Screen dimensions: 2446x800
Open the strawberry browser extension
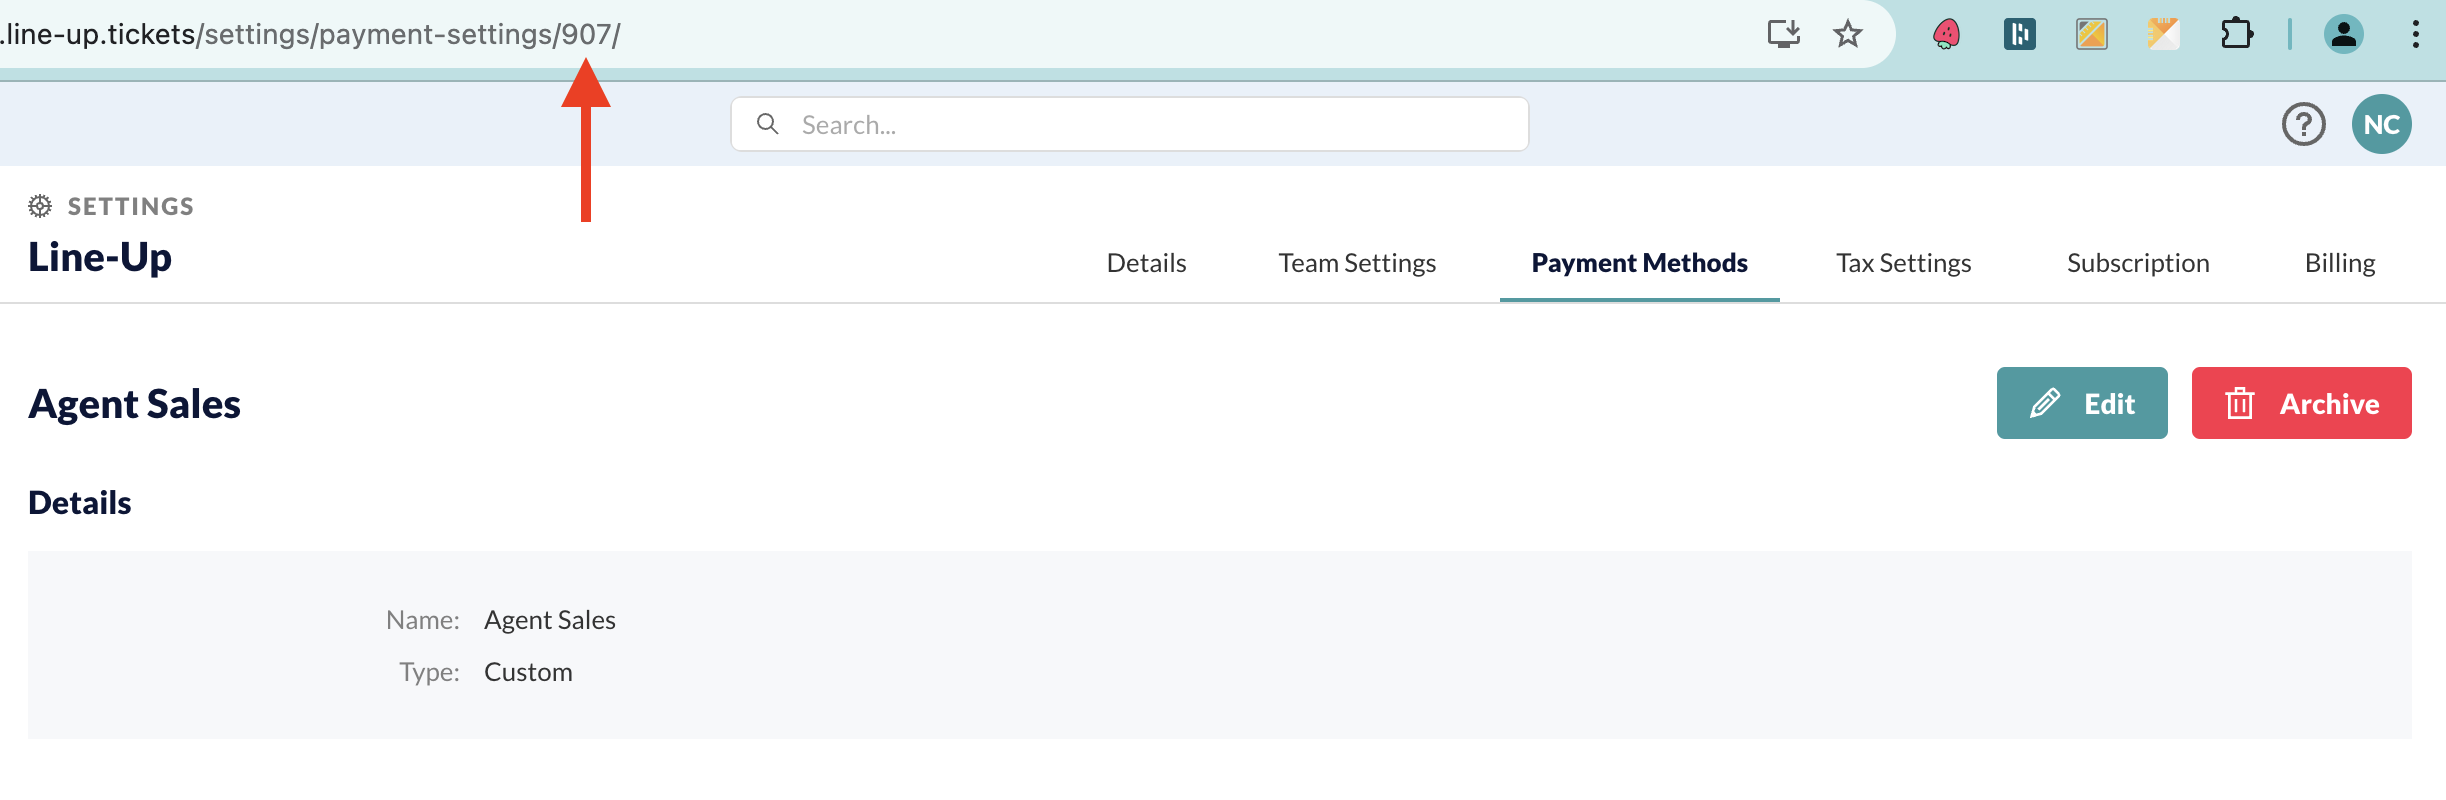1946,34
